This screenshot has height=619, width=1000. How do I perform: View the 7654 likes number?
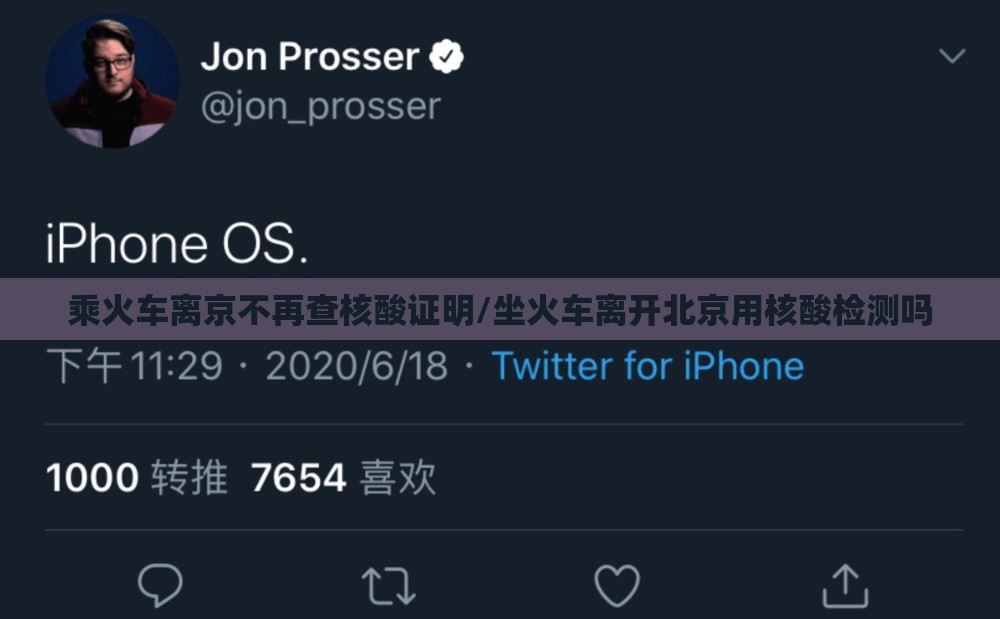click(298, 477)
